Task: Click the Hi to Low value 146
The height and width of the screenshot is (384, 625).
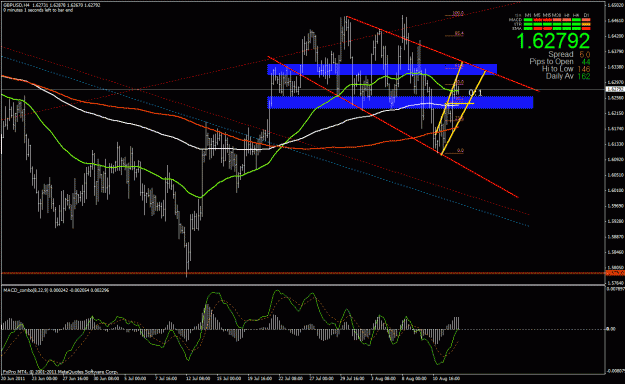Action: point(584,69)
